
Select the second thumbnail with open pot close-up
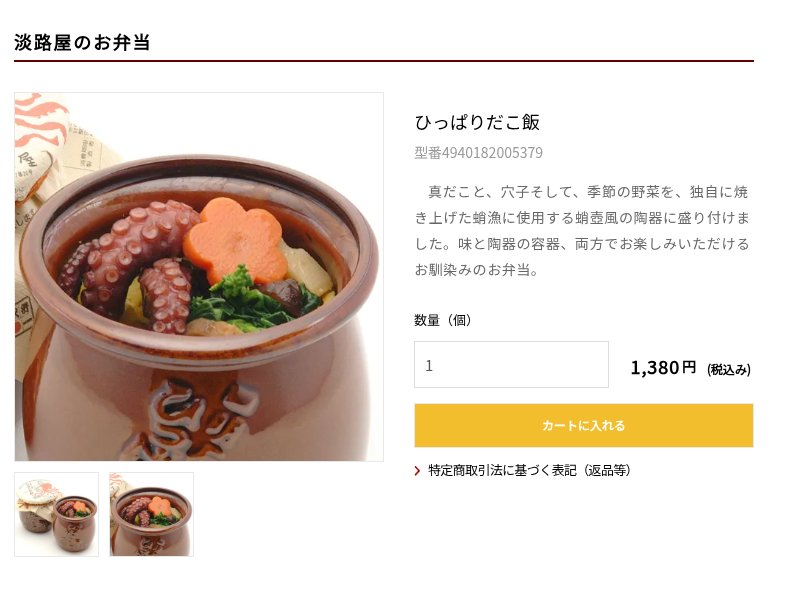(x=151, y=514)
